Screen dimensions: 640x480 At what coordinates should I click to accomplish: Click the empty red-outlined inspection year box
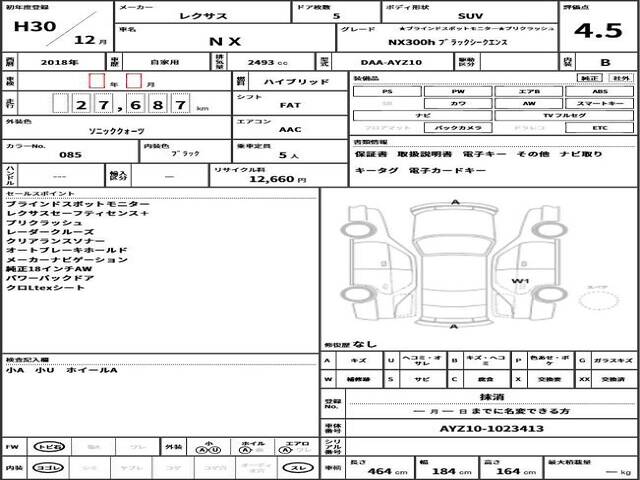pyautogui.click(x=96, y=80)
